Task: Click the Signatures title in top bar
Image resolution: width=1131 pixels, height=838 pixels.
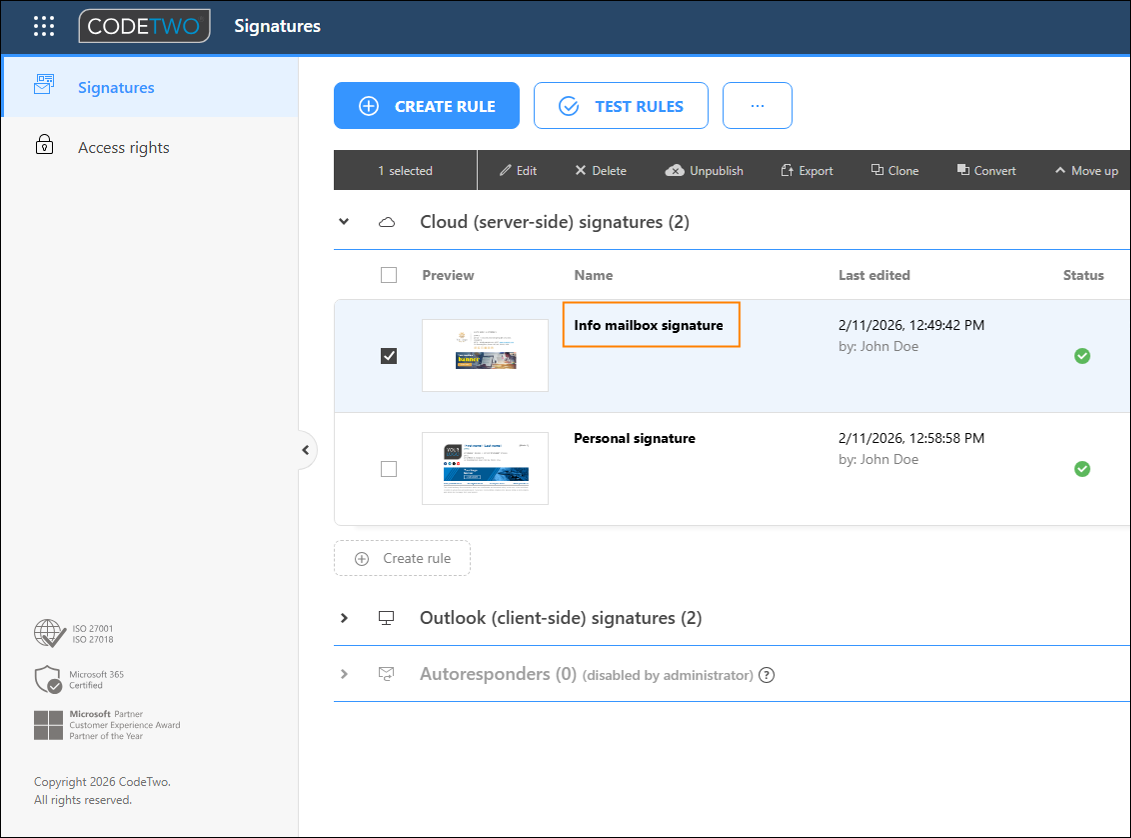Action: pyautogui.click(x=277, y=26)
